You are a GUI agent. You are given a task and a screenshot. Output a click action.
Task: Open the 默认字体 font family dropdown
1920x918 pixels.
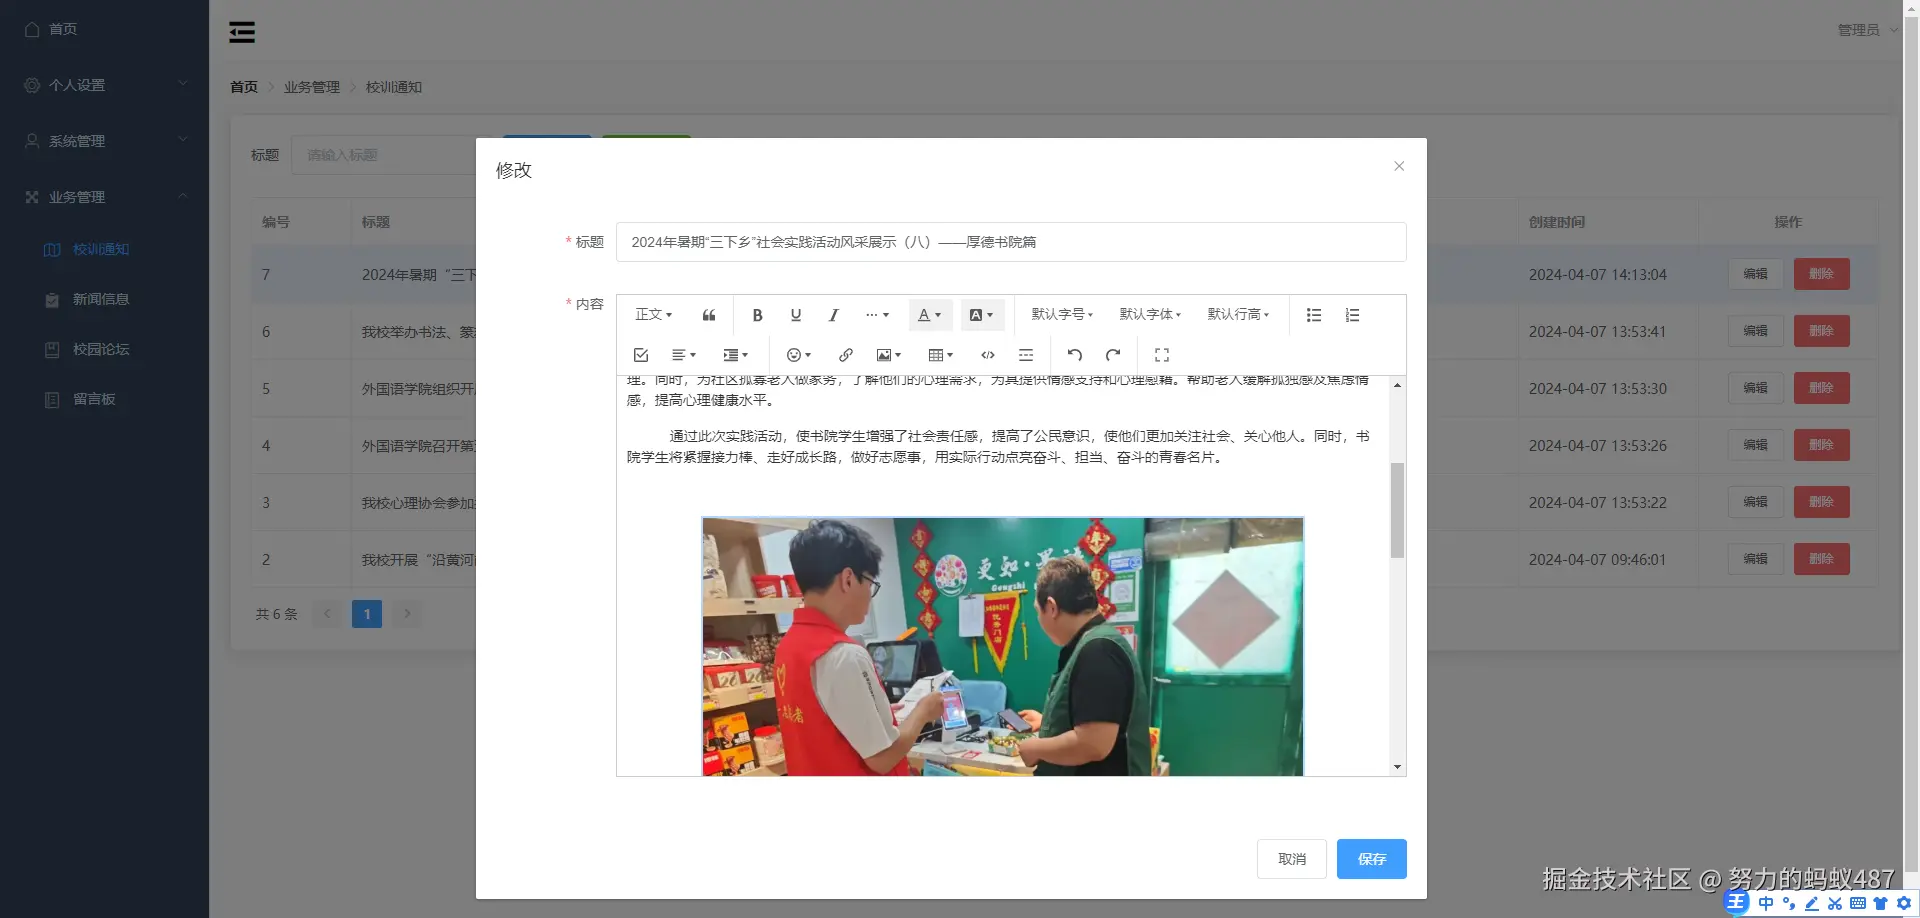click(1150, 314)
